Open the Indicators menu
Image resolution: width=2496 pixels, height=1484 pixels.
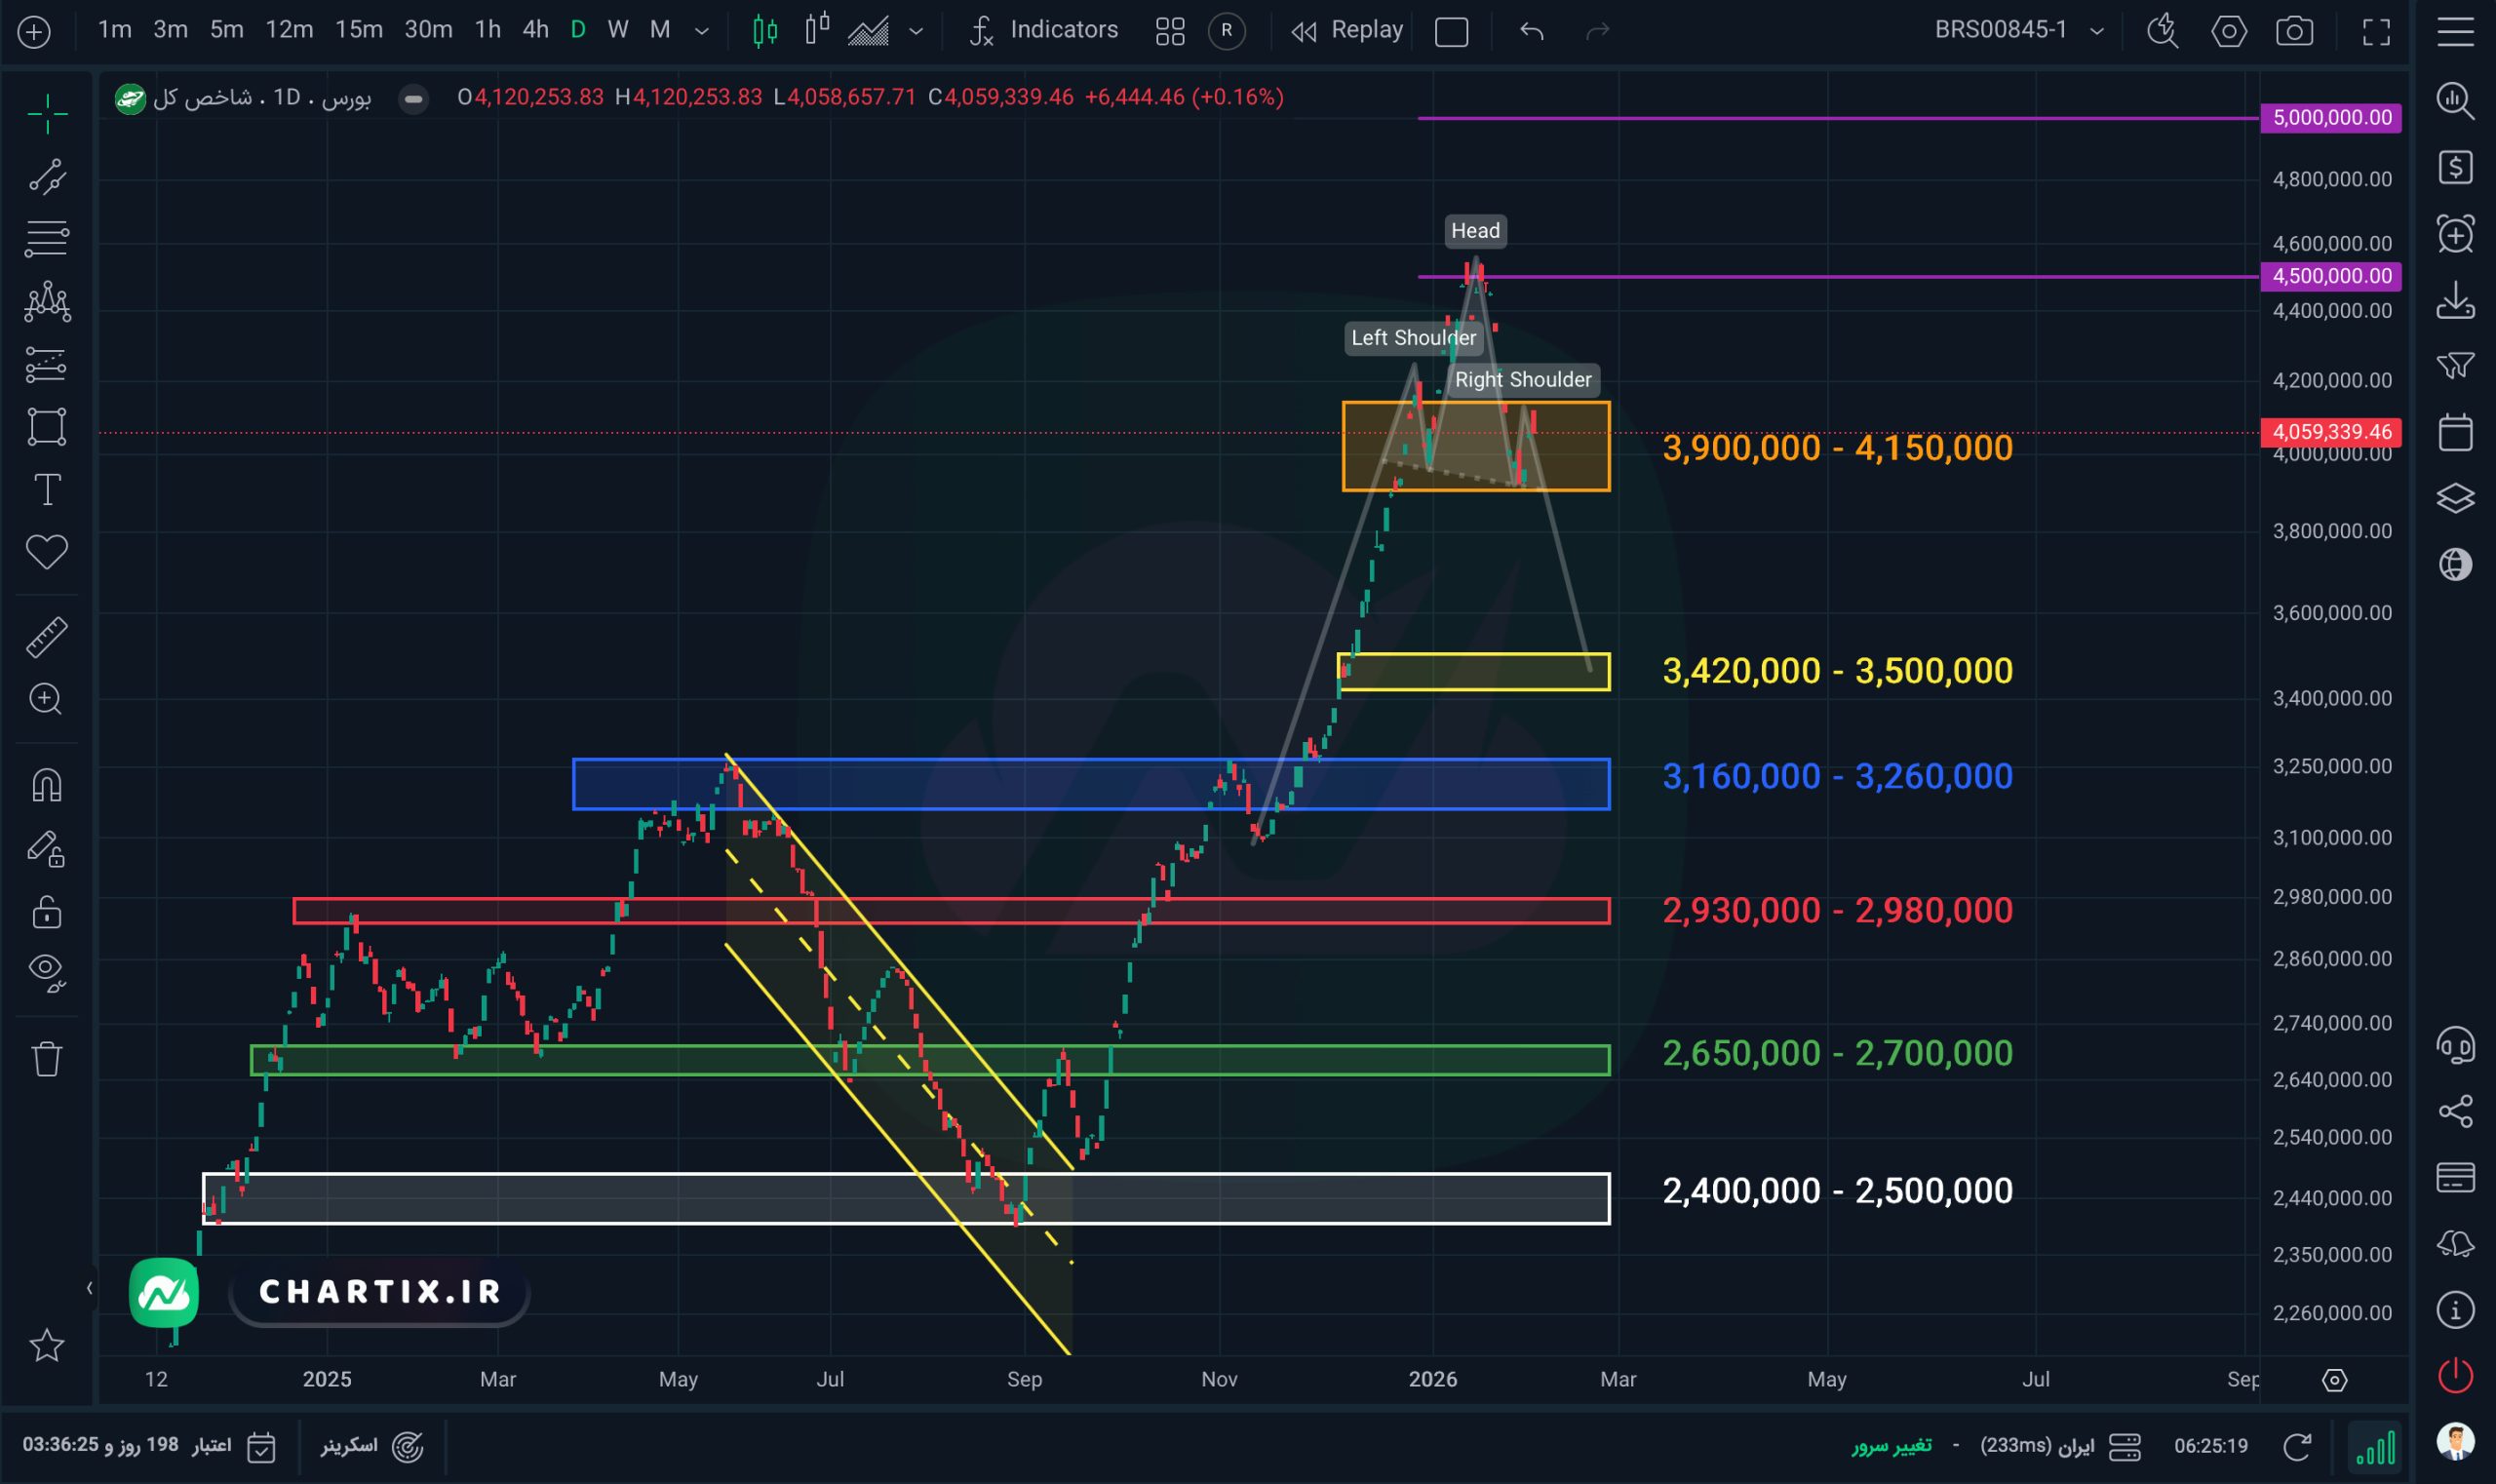point(1044,30)
